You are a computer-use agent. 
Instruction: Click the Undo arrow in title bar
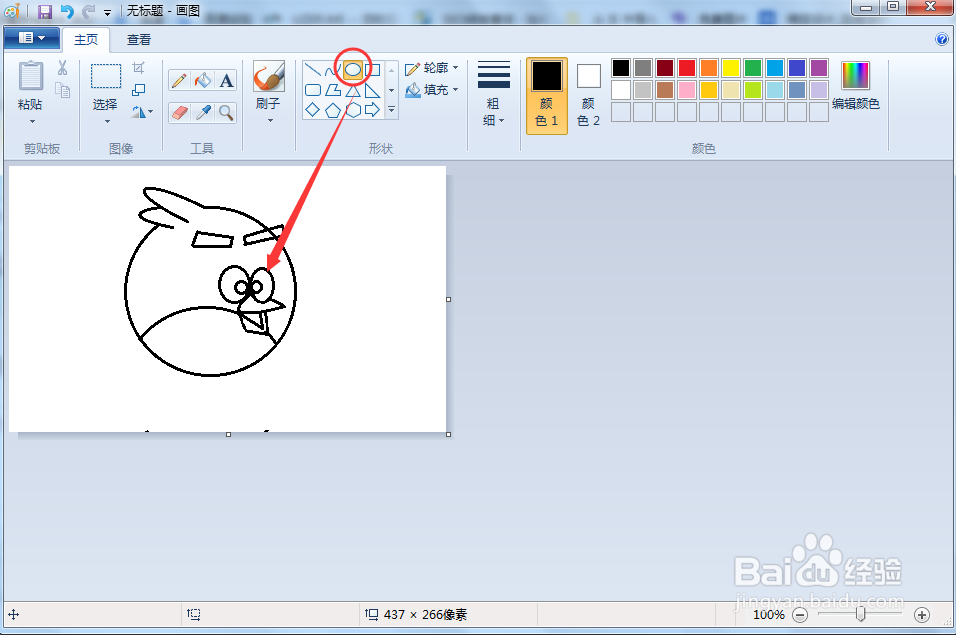pyautogui.click(x=66, y=11)
